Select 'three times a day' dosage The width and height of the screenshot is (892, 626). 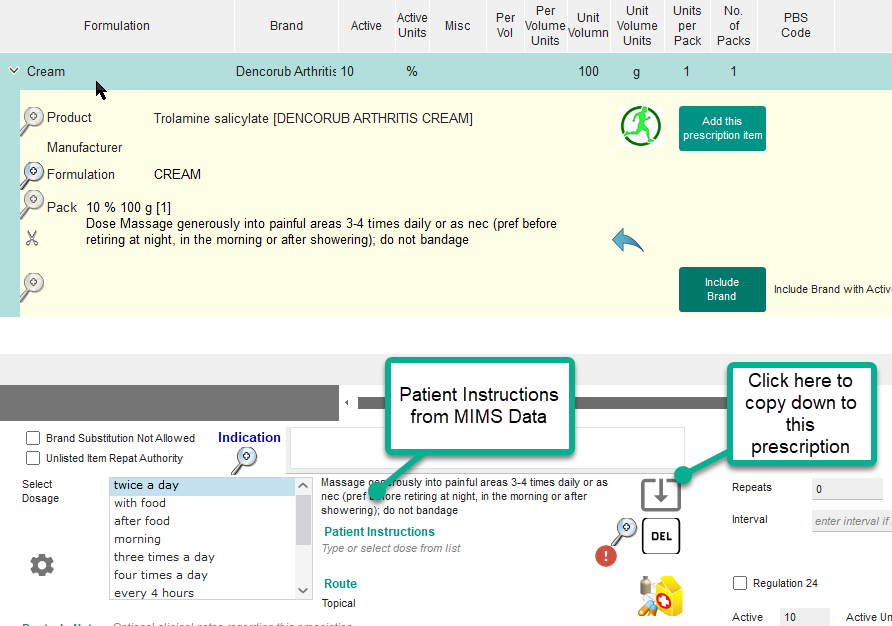202,557
